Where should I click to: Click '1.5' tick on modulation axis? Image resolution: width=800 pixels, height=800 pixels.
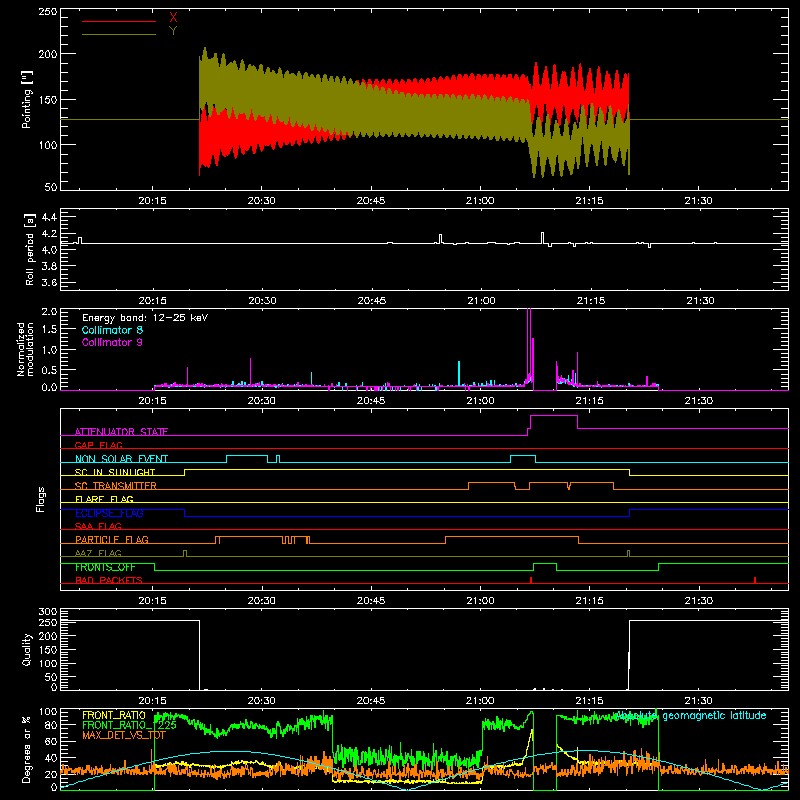point(49,329)
